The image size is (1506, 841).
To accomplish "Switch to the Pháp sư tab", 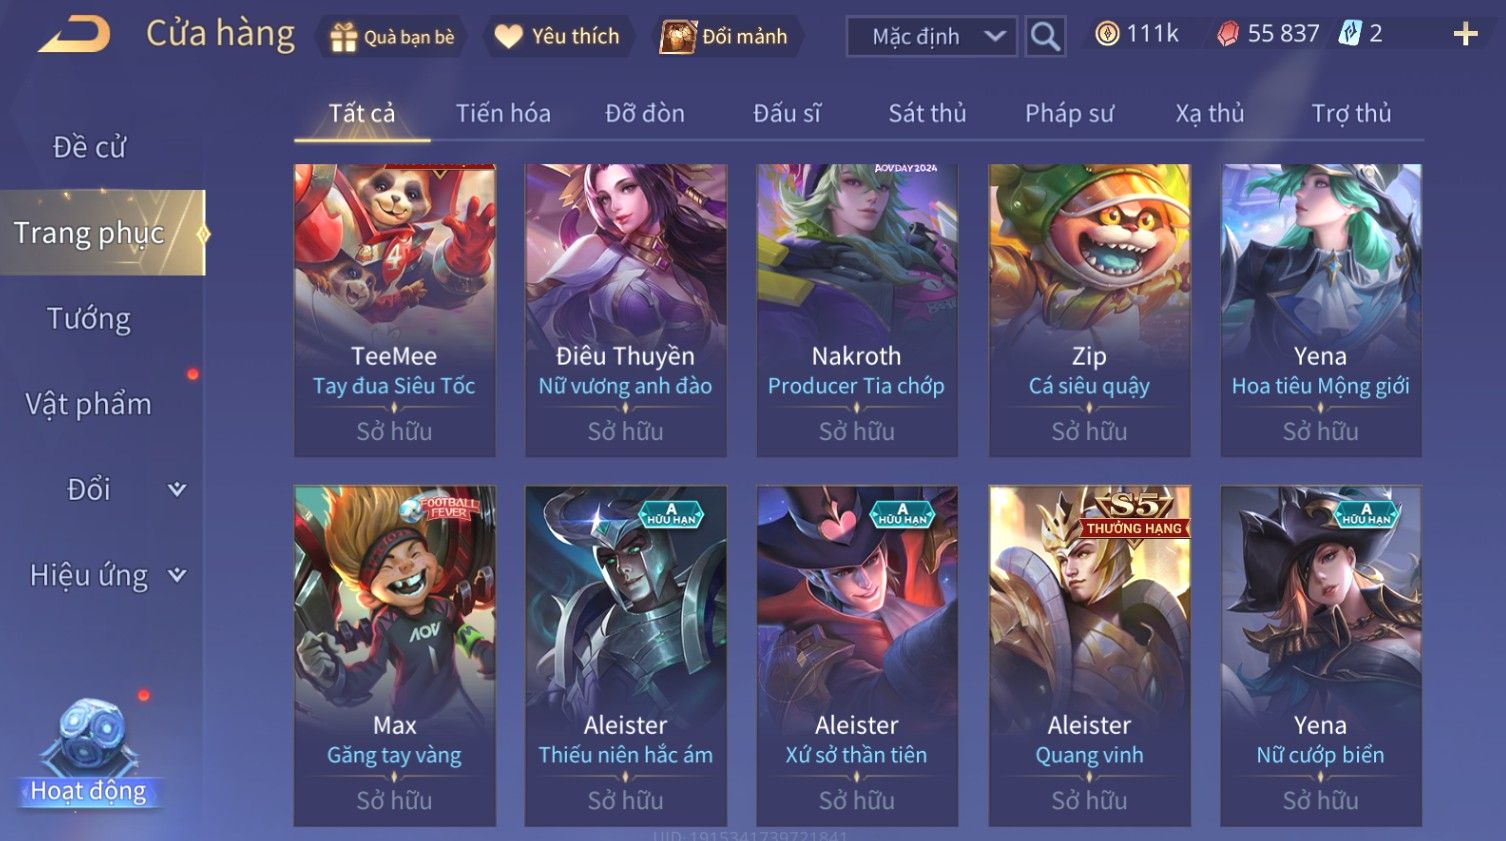I will click(x=1069, y=113).
